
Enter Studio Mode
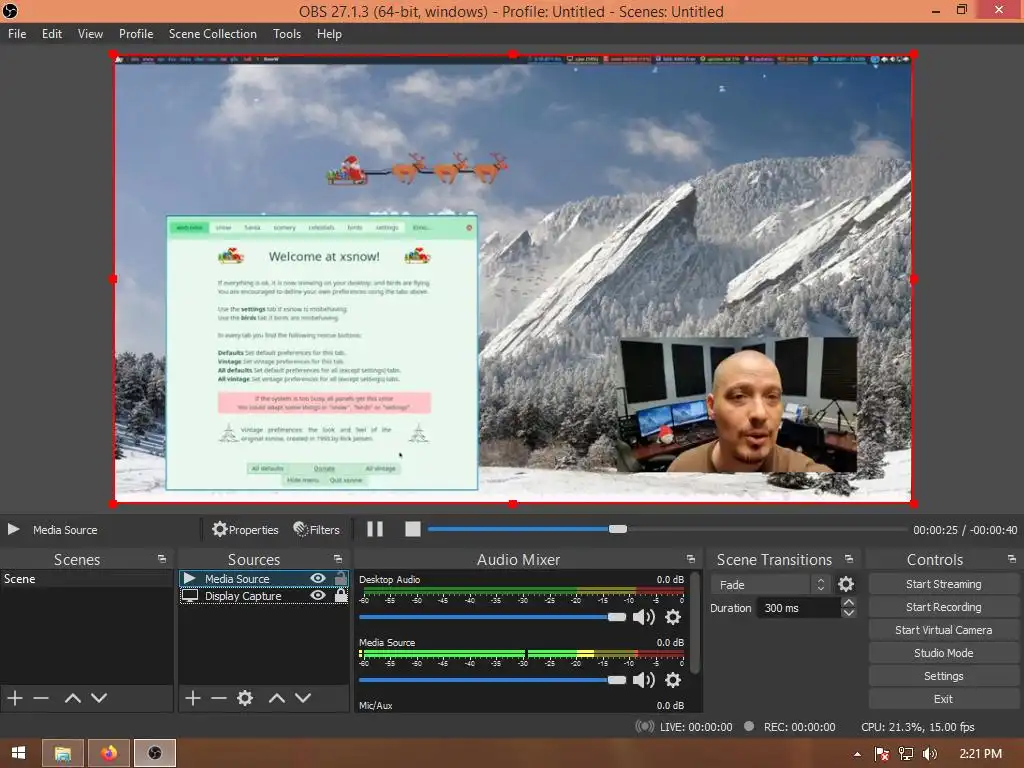click(x=944, y=653)
